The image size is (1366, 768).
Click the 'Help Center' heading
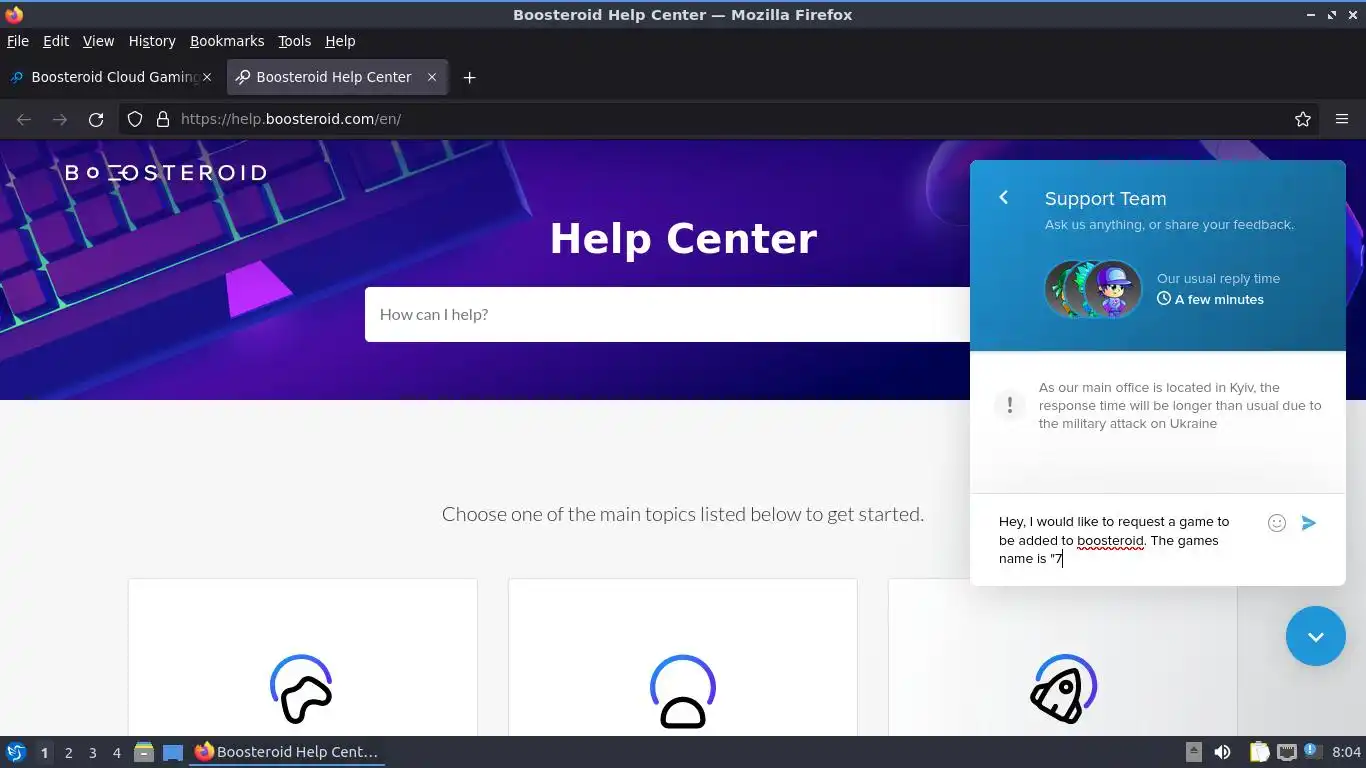pos(683,239)
